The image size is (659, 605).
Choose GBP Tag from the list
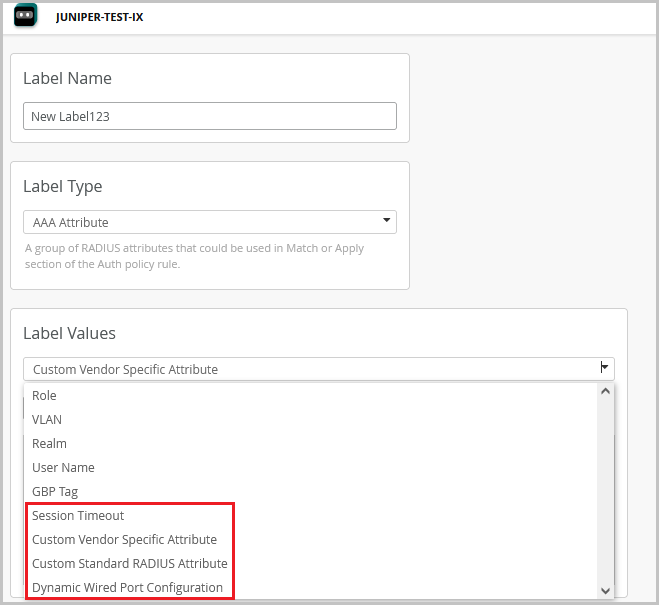55,492
